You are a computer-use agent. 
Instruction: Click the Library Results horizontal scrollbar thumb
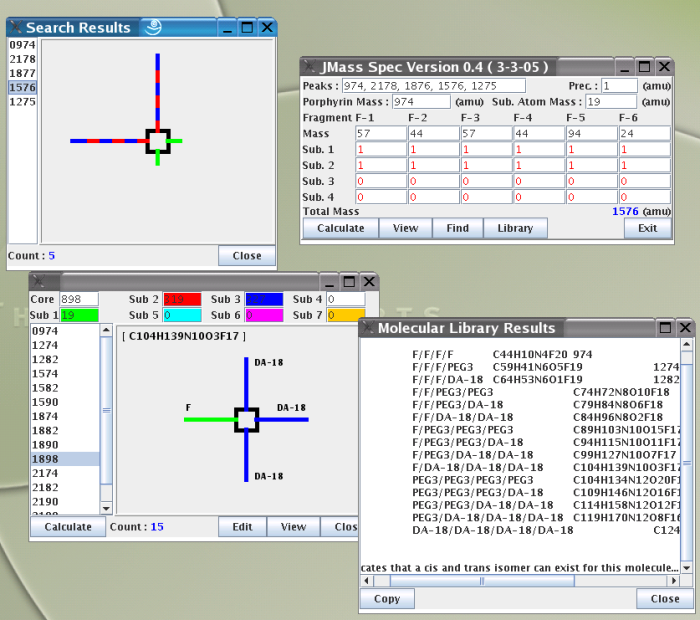(x=482, y=581)
